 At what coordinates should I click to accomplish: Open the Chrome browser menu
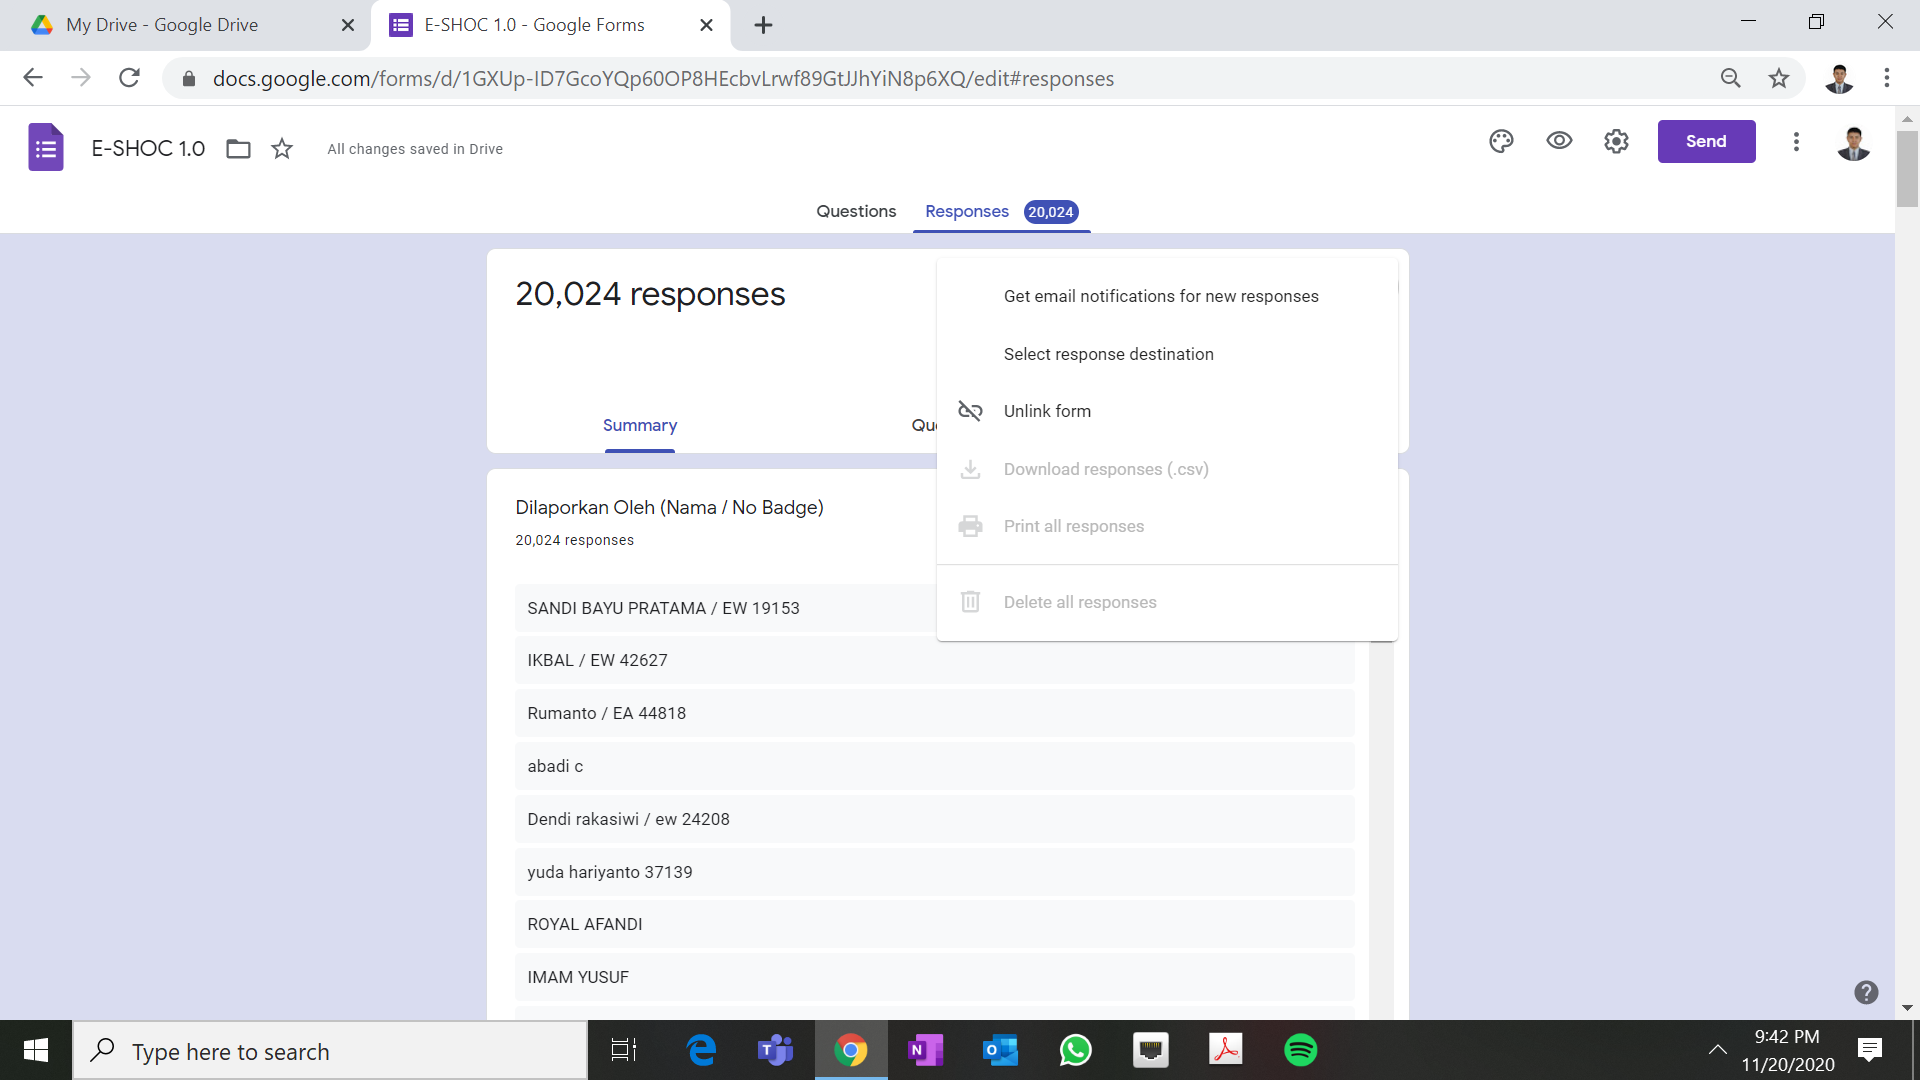tap(1886, 78)
